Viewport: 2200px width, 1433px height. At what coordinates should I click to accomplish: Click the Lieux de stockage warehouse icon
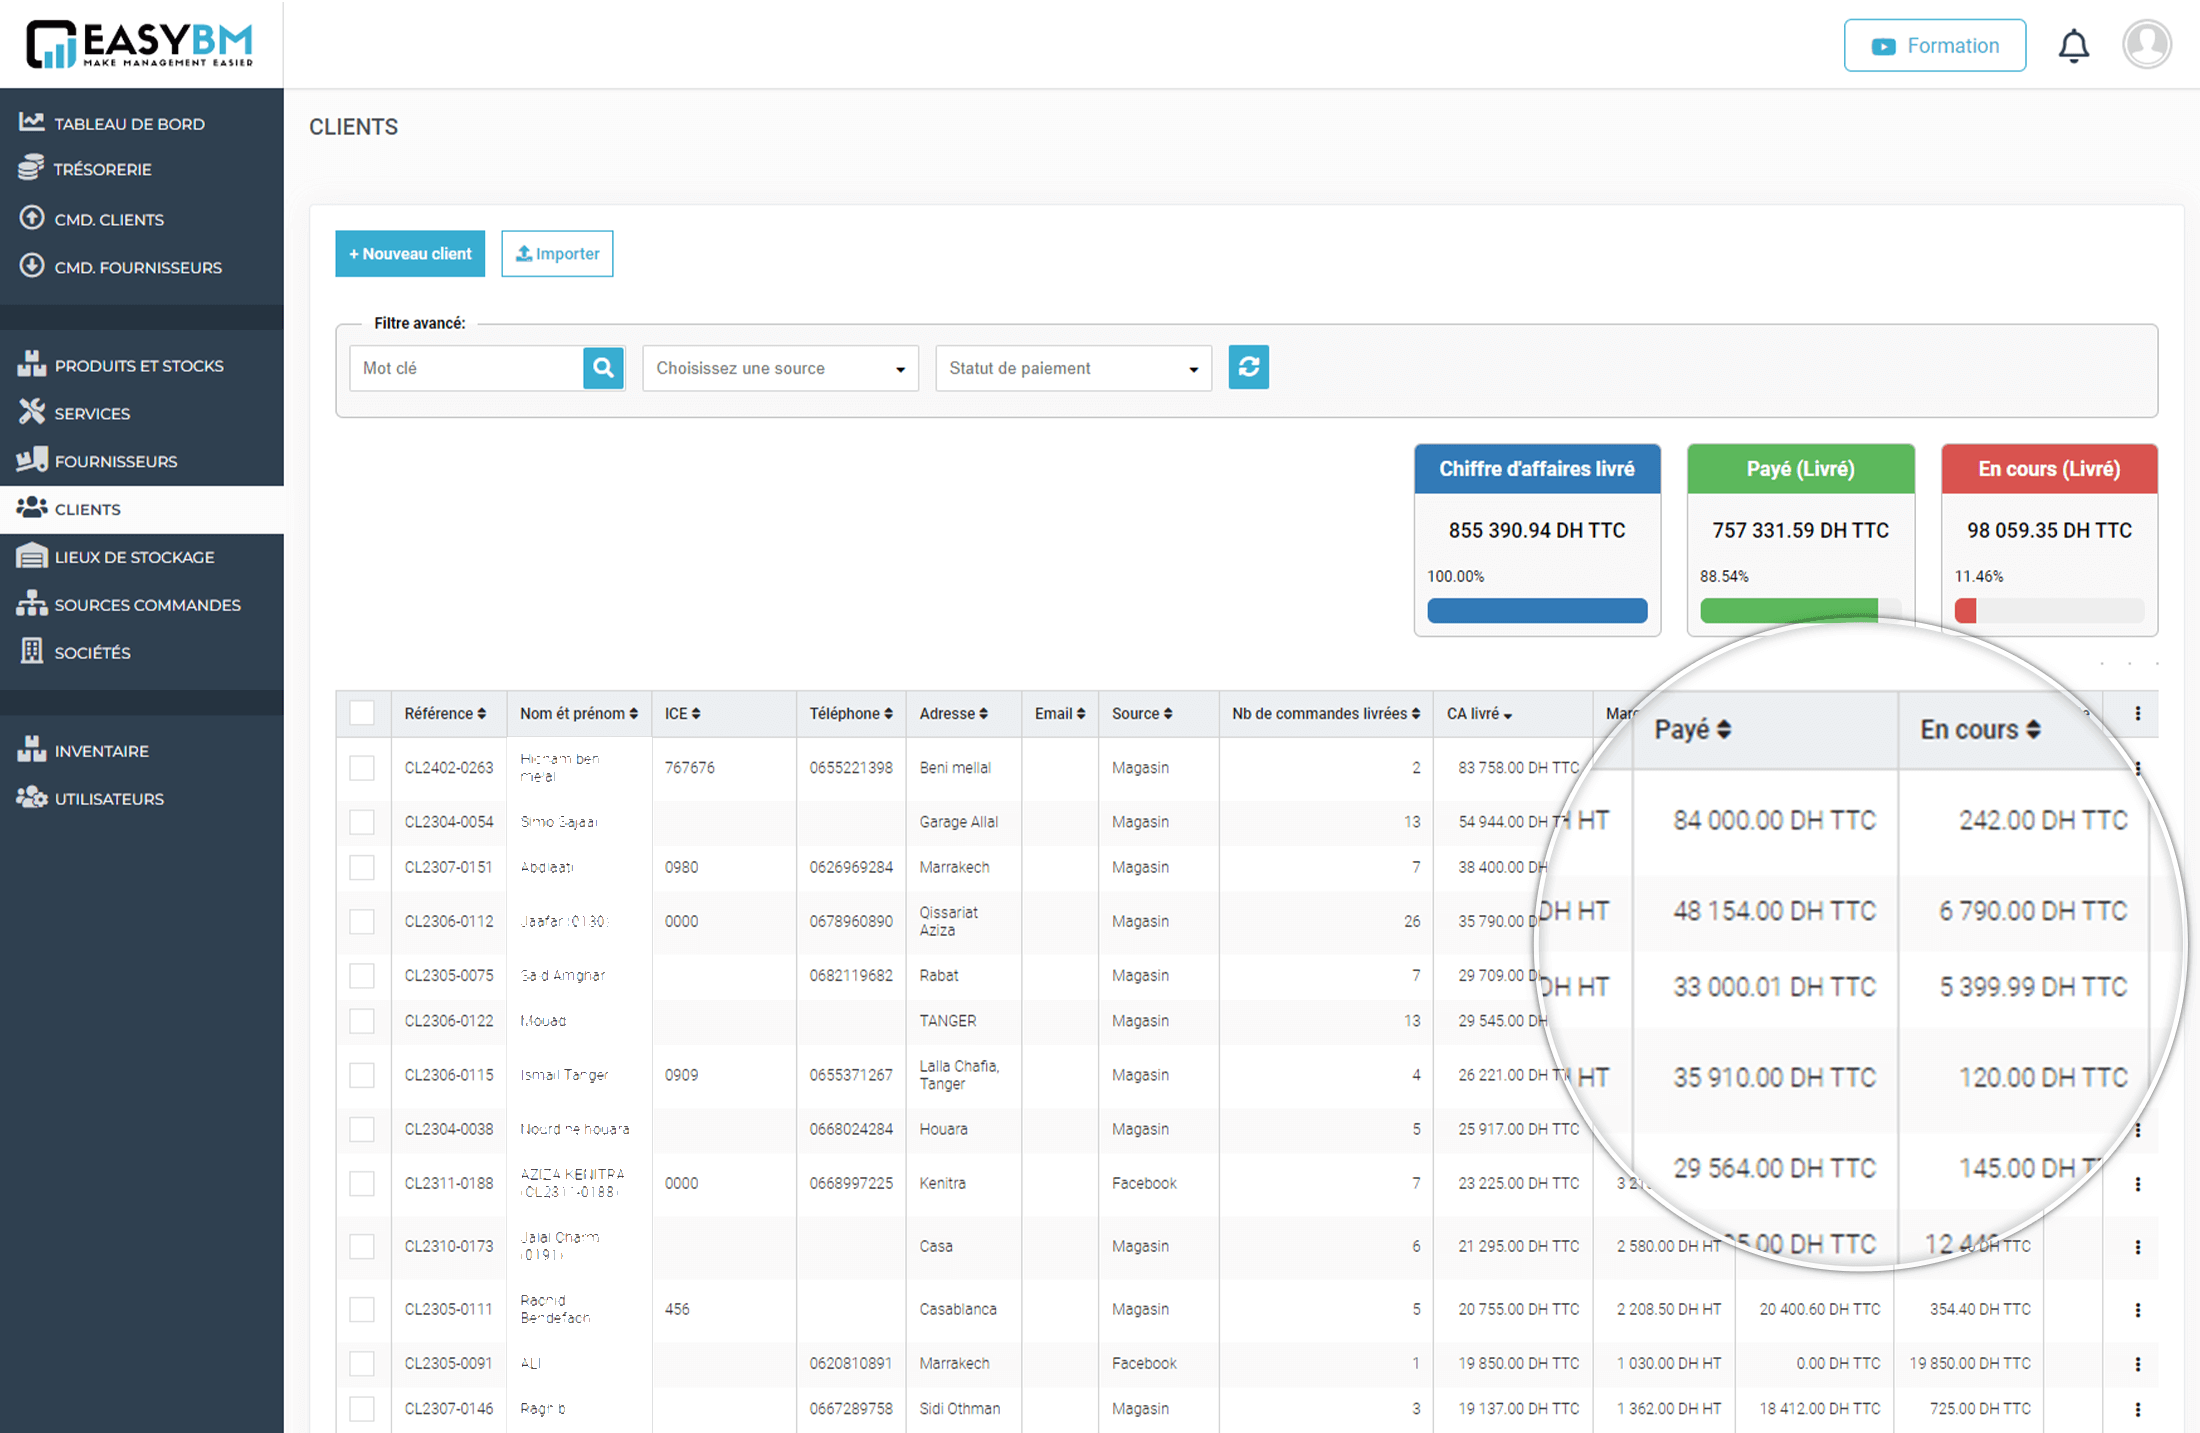click(31, 556)
